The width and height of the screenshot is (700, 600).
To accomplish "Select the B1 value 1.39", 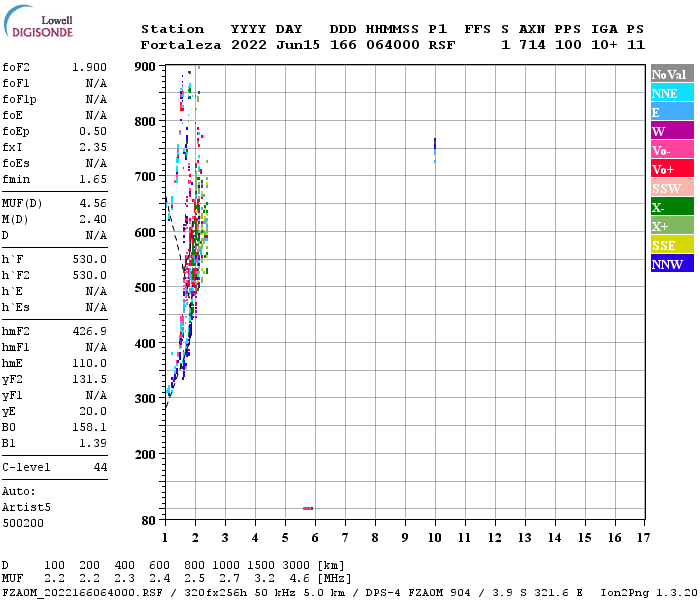I will (93, 443).
